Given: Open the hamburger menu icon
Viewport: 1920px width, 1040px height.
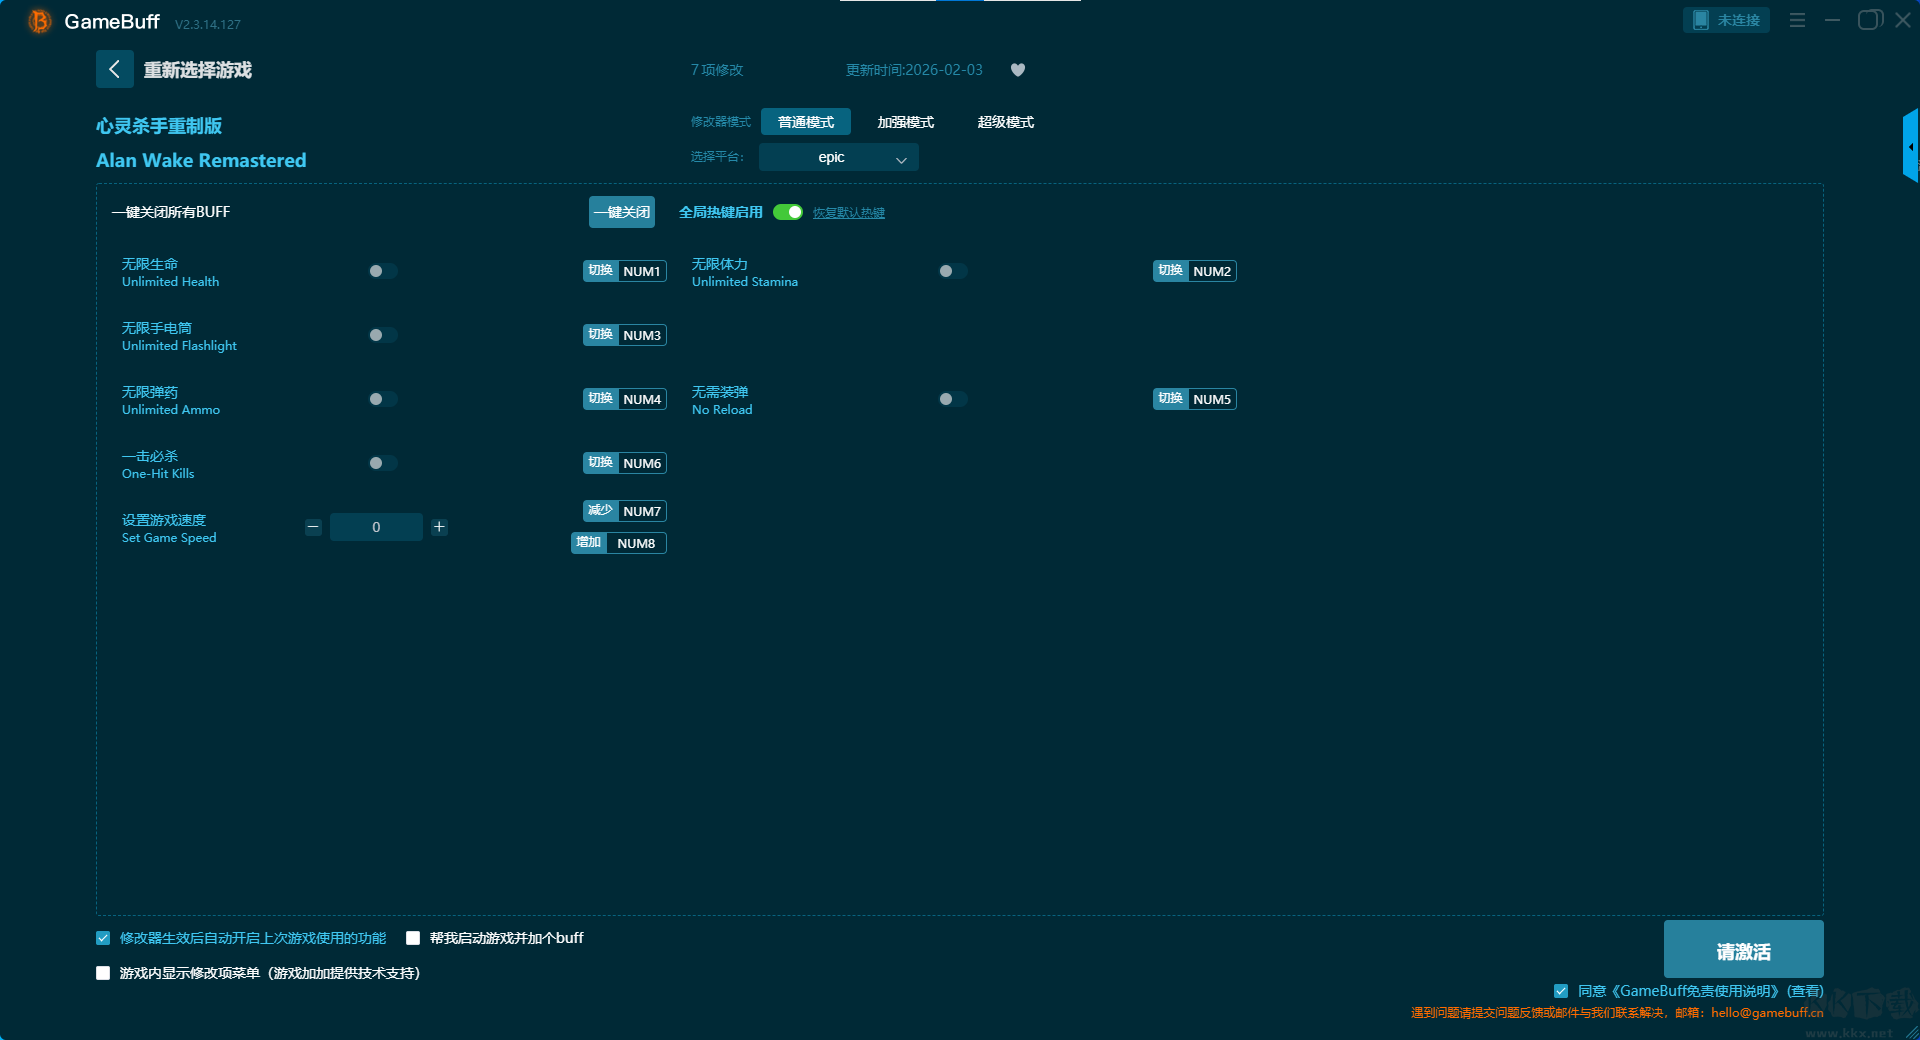Looking at the screenshot, I should pos(1797,20).
